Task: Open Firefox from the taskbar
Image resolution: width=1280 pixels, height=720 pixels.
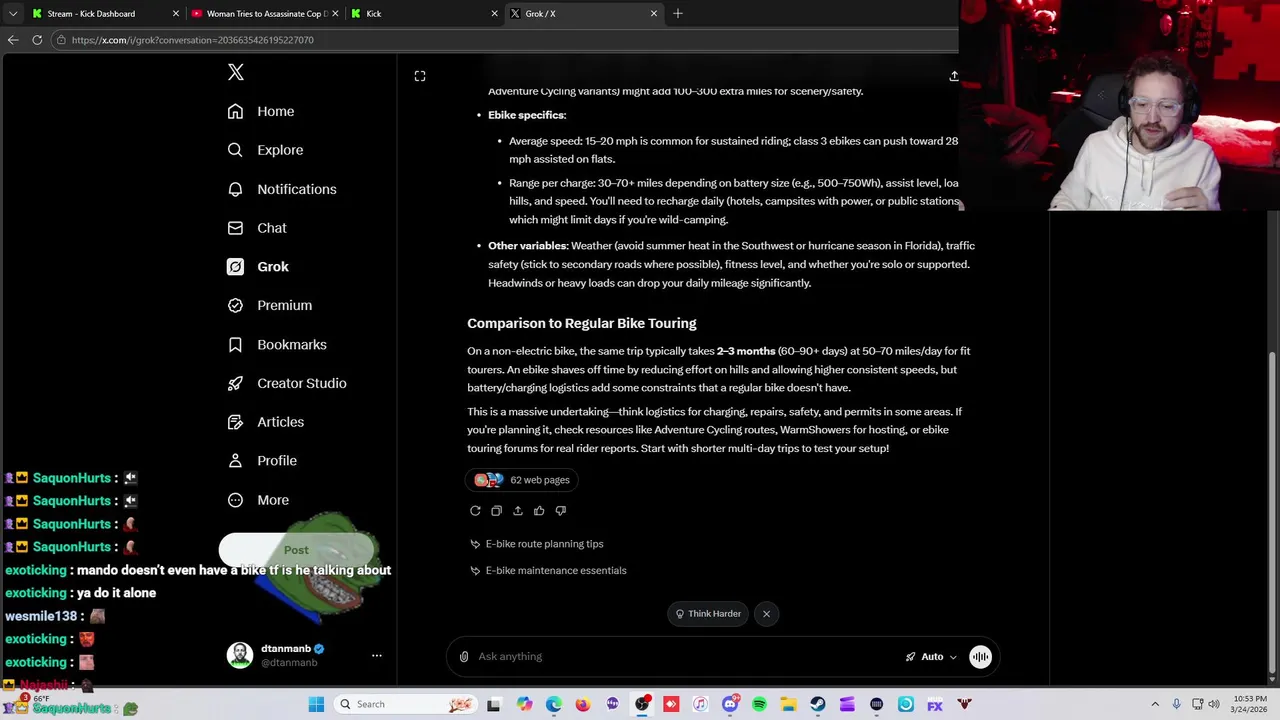Action: (x=583, y=704)
